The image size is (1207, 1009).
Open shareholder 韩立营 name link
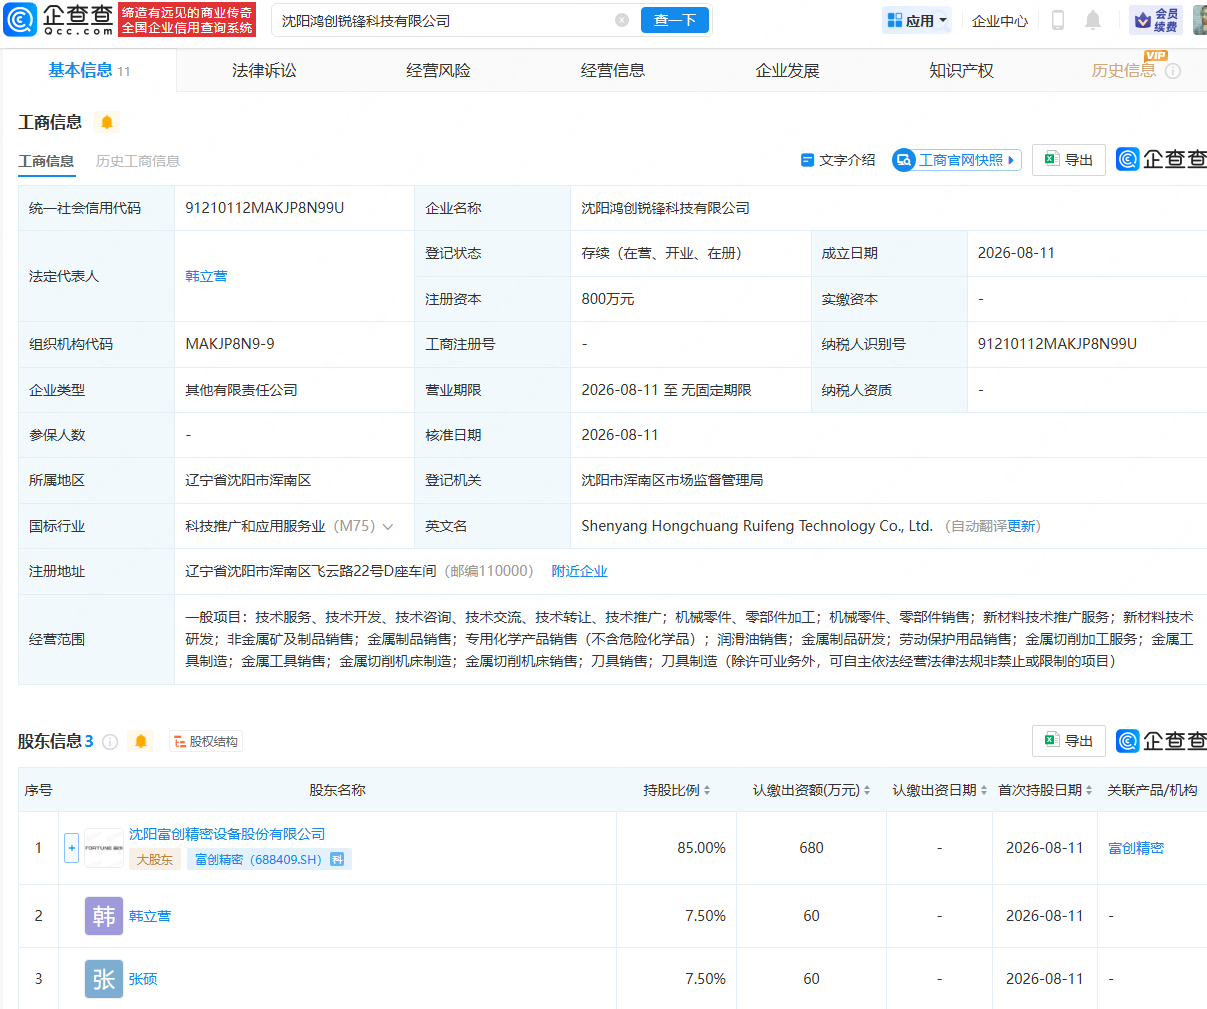point(150,916)
